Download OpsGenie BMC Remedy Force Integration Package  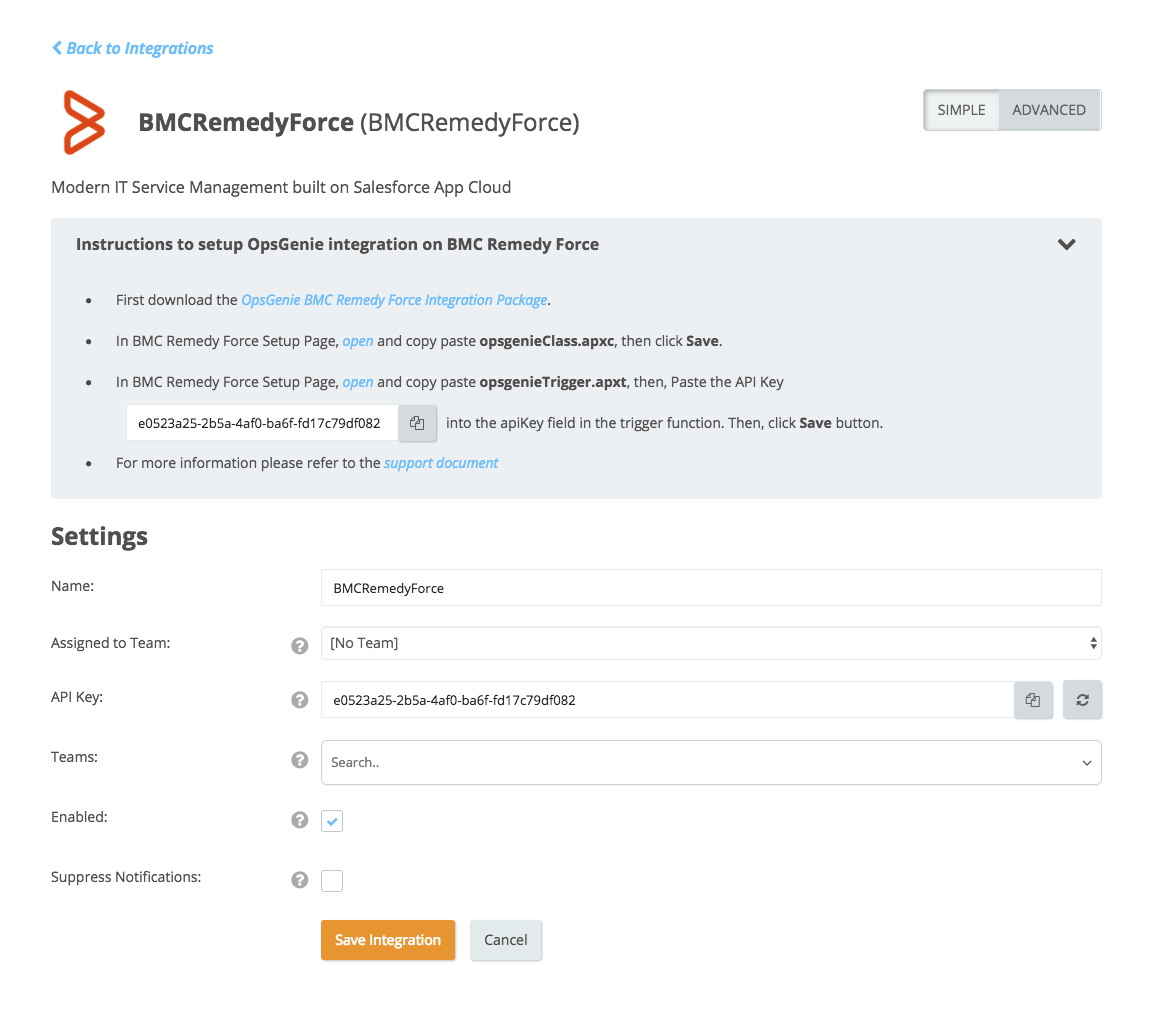[x=395, y=300]
